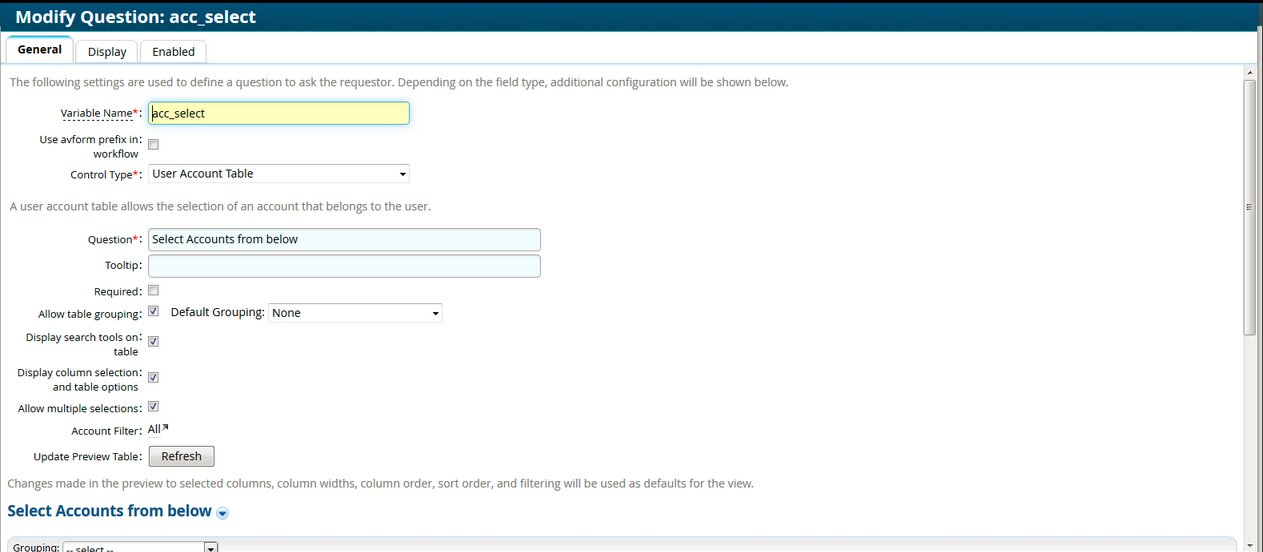Toggle the Use avform prefix in workflow checkbox

154,145
